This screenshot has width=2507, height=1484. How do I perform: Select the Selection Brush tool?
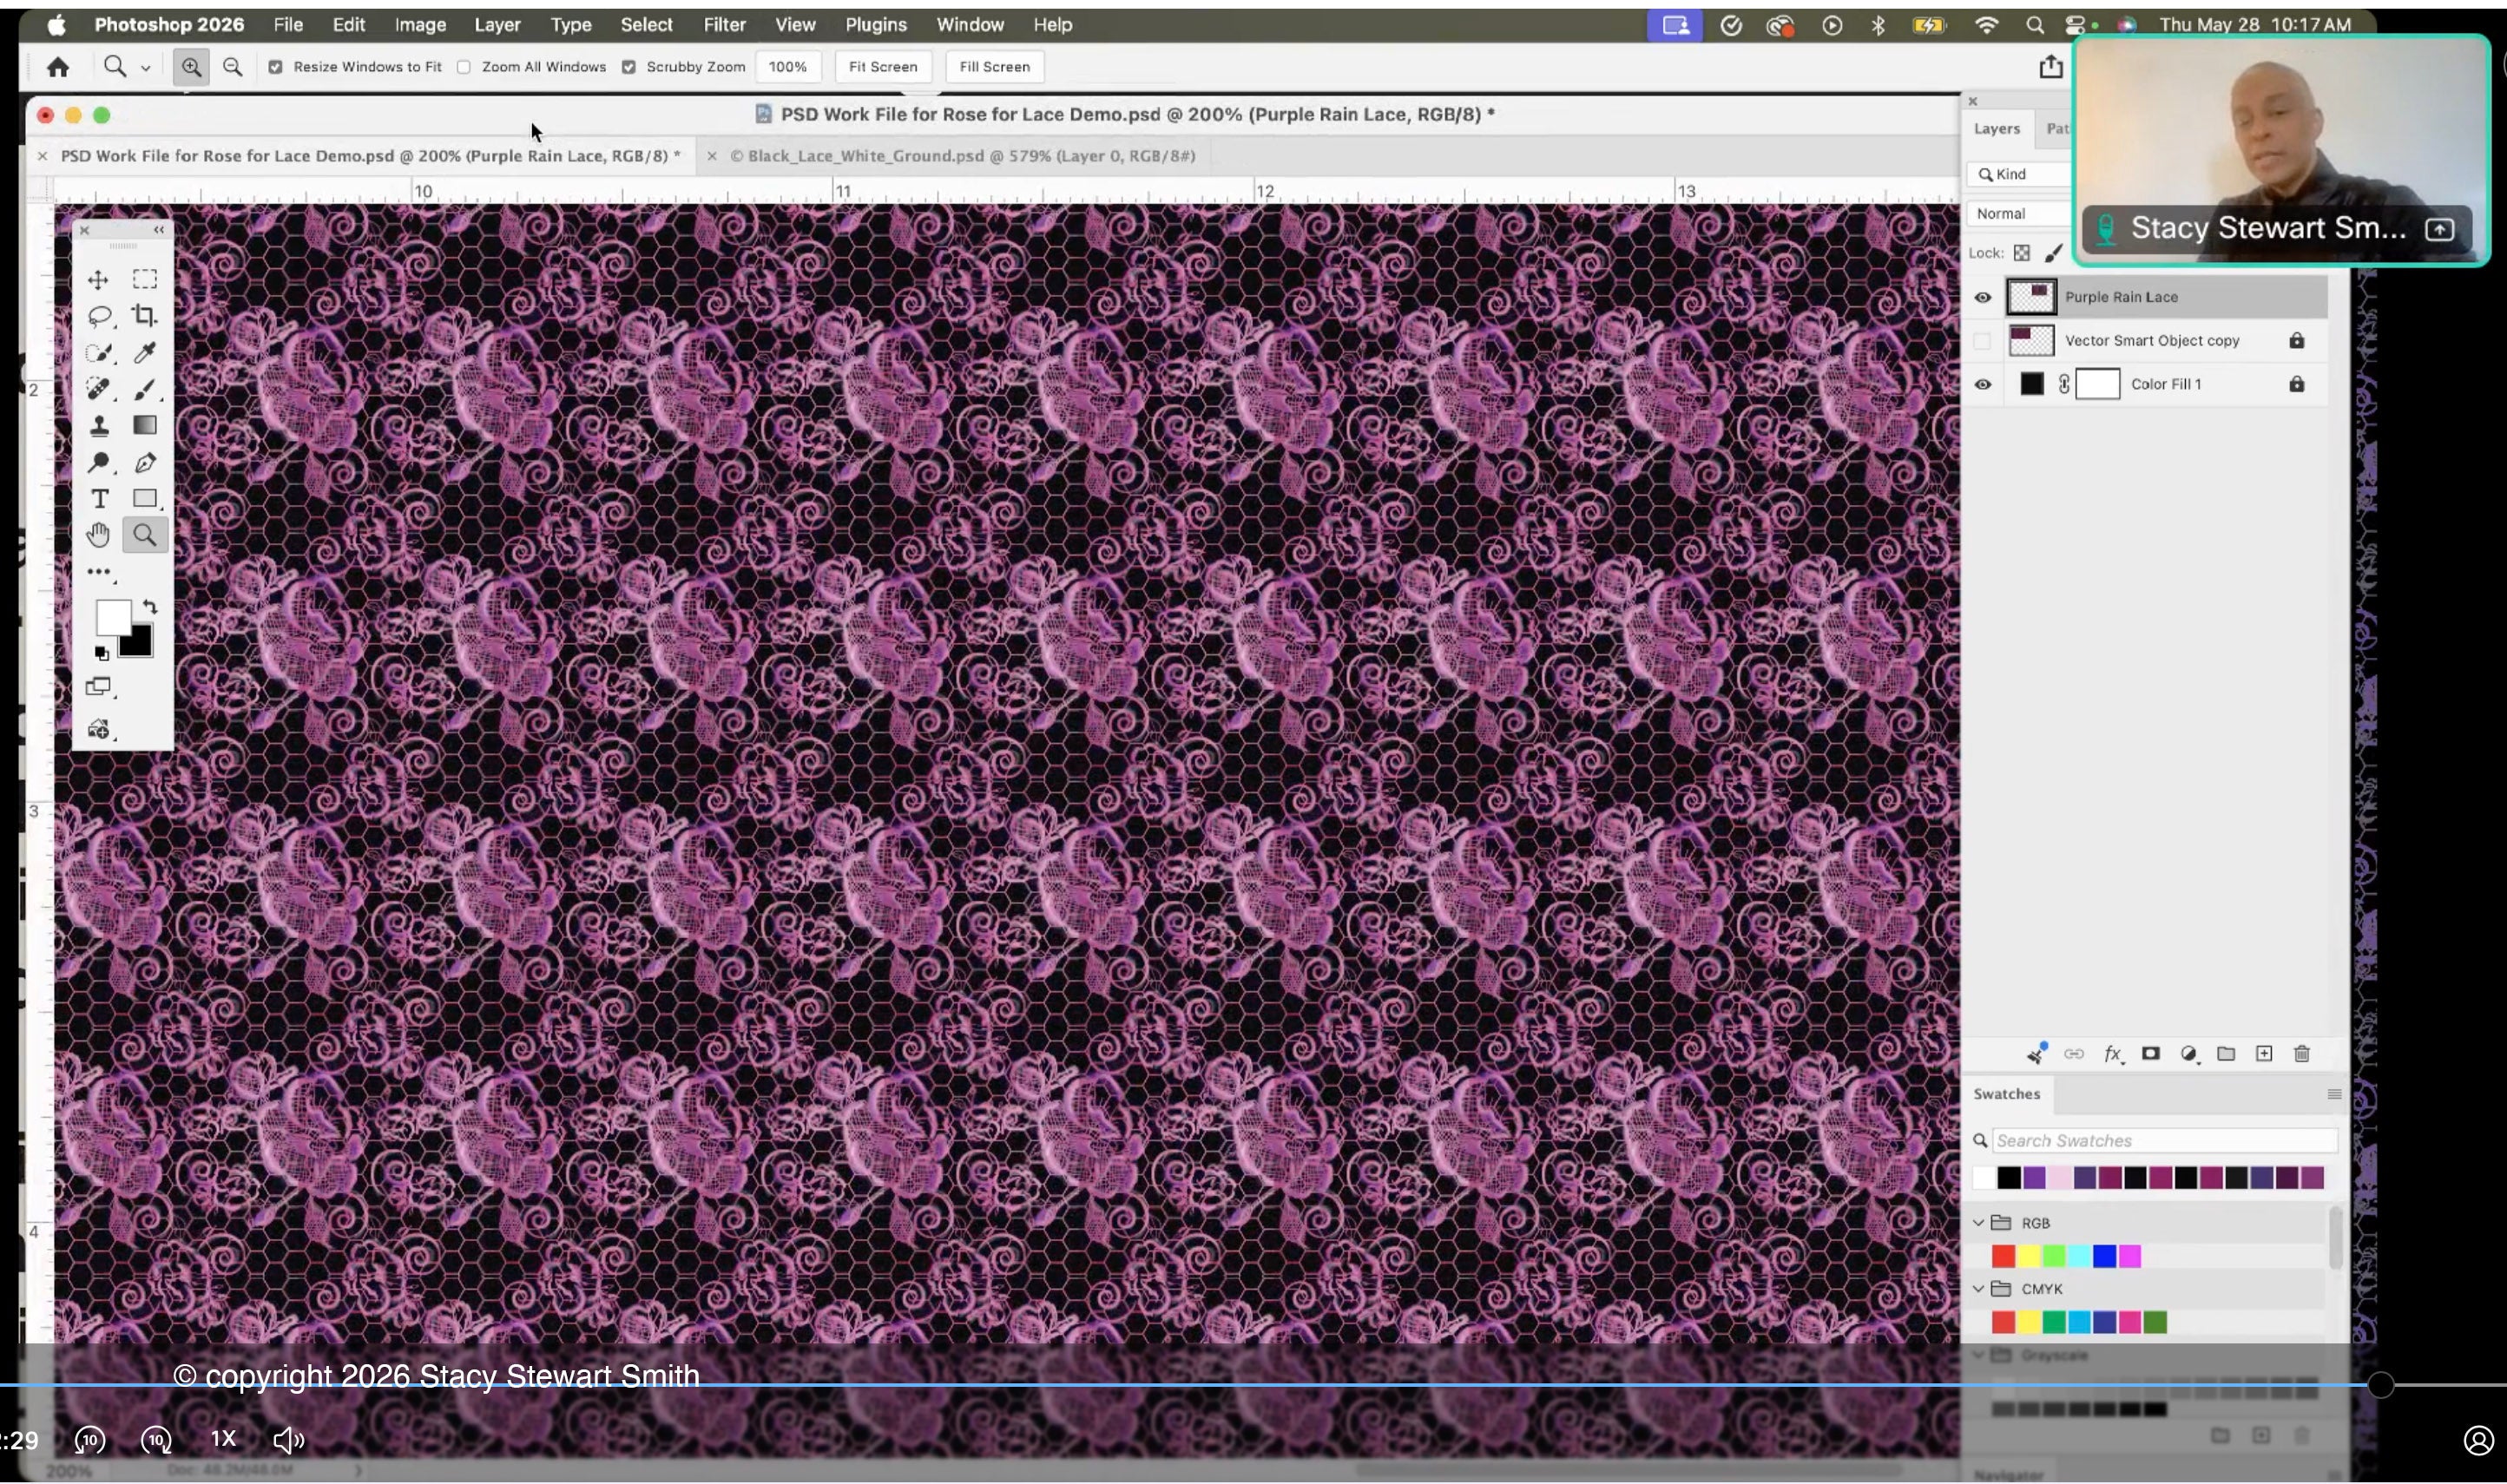[x=98, y=353]
